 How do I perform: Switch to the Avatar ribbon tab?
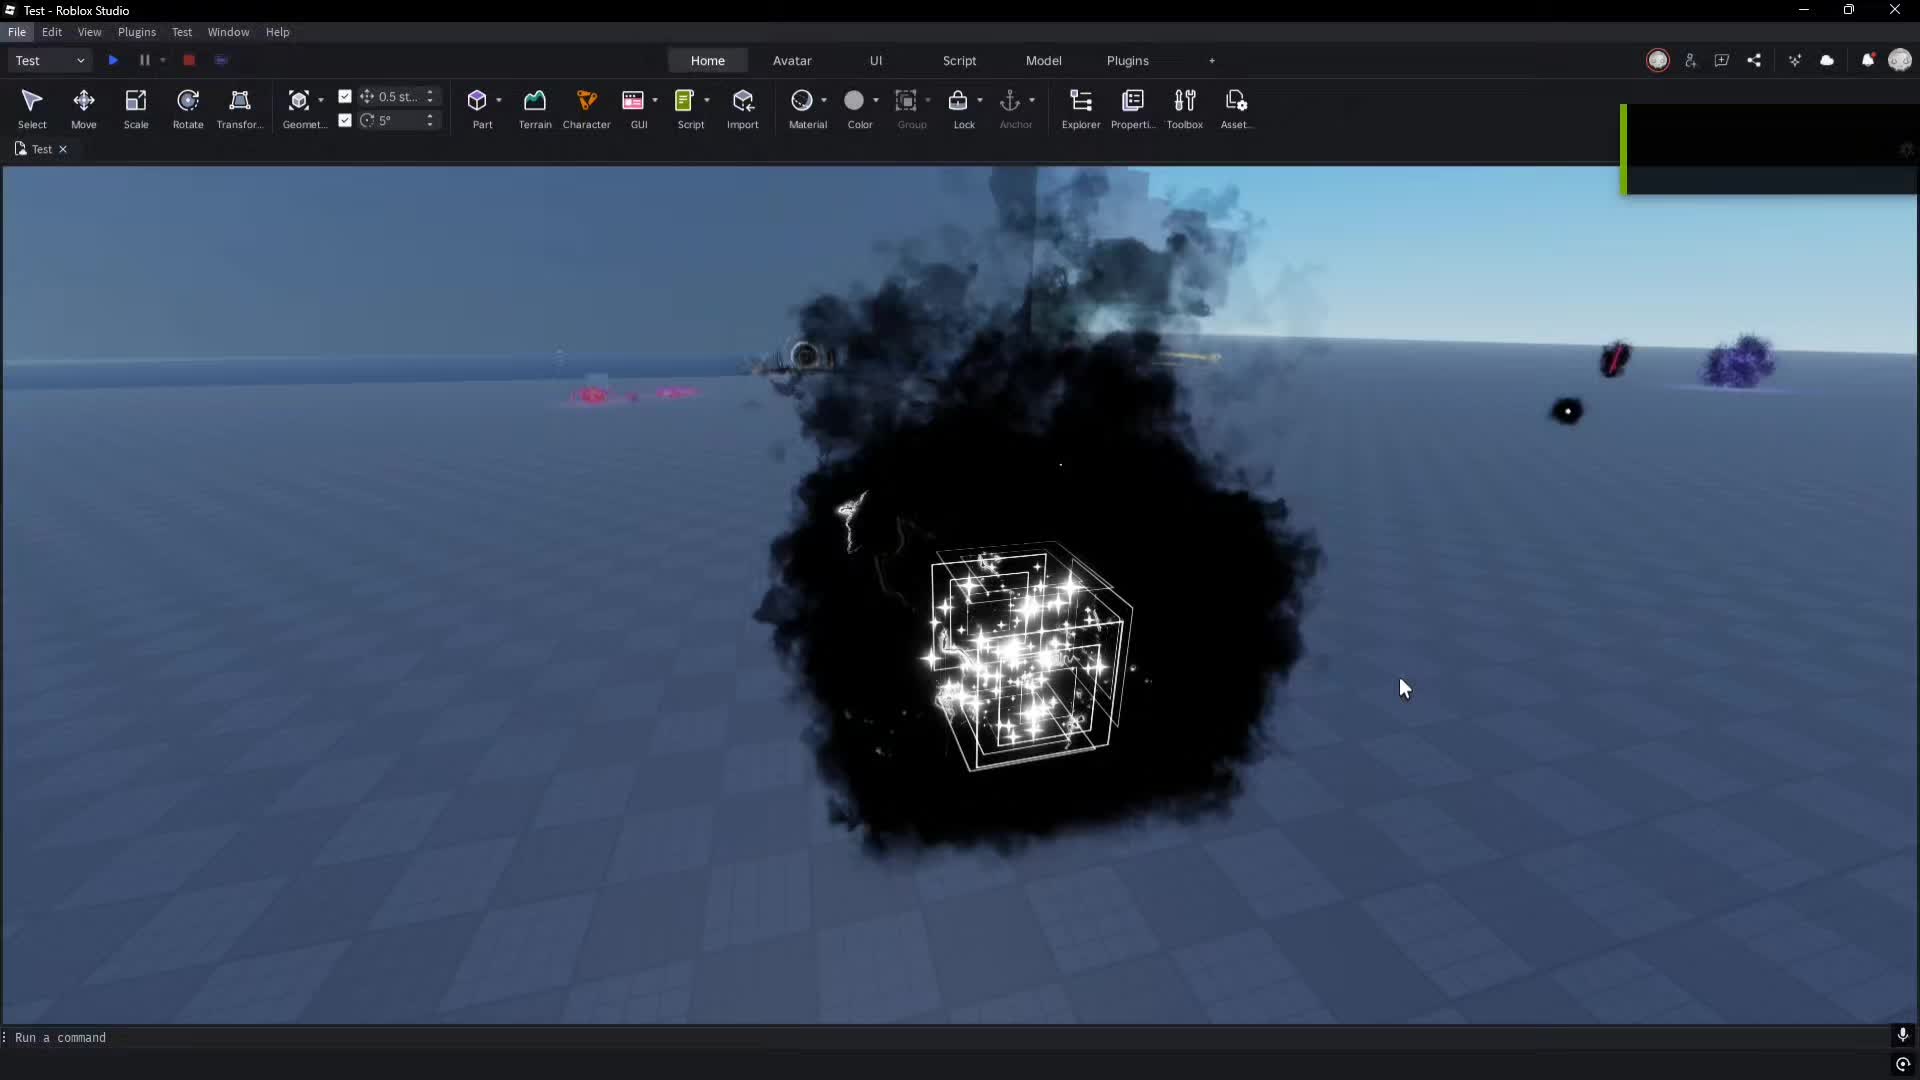point(792,61)
